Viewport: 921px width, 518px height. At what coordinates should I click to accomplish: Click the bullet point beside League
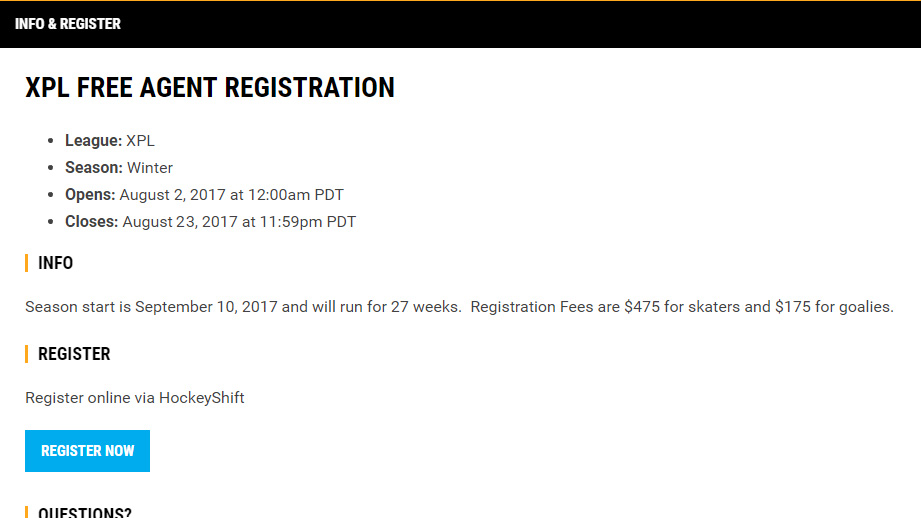[x=52, y=141]
